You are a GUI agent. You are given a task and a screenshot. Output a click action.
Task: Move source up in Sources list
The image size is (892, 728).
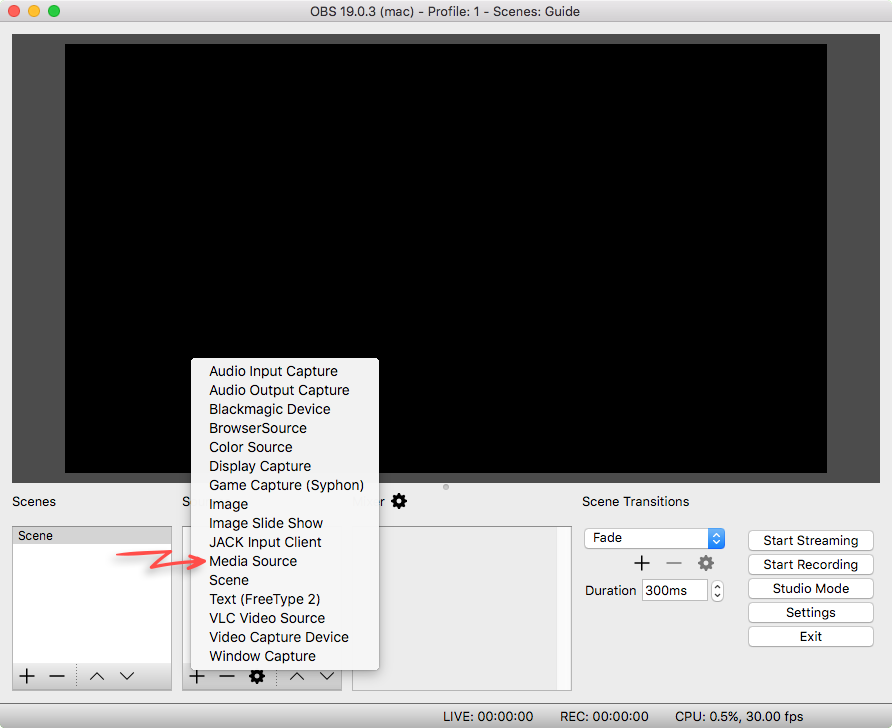coord(297,676)
